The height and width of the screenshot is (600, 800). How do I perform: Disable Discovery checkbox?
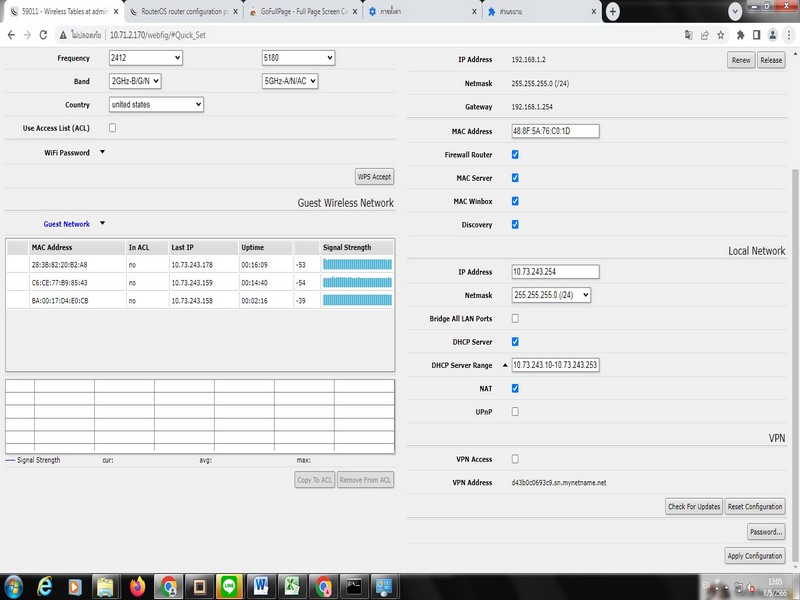click(515, 224)
